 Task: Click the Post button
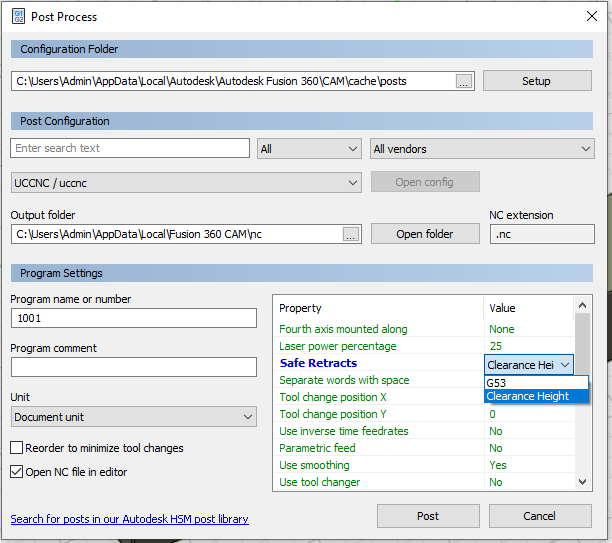[x=427, y=516]
